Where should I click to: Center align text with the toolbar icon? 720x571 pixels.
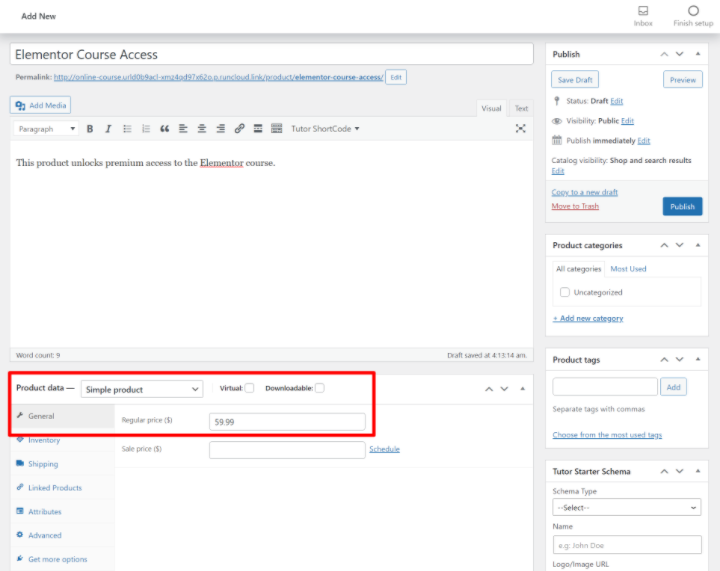(x=202, y=129)
